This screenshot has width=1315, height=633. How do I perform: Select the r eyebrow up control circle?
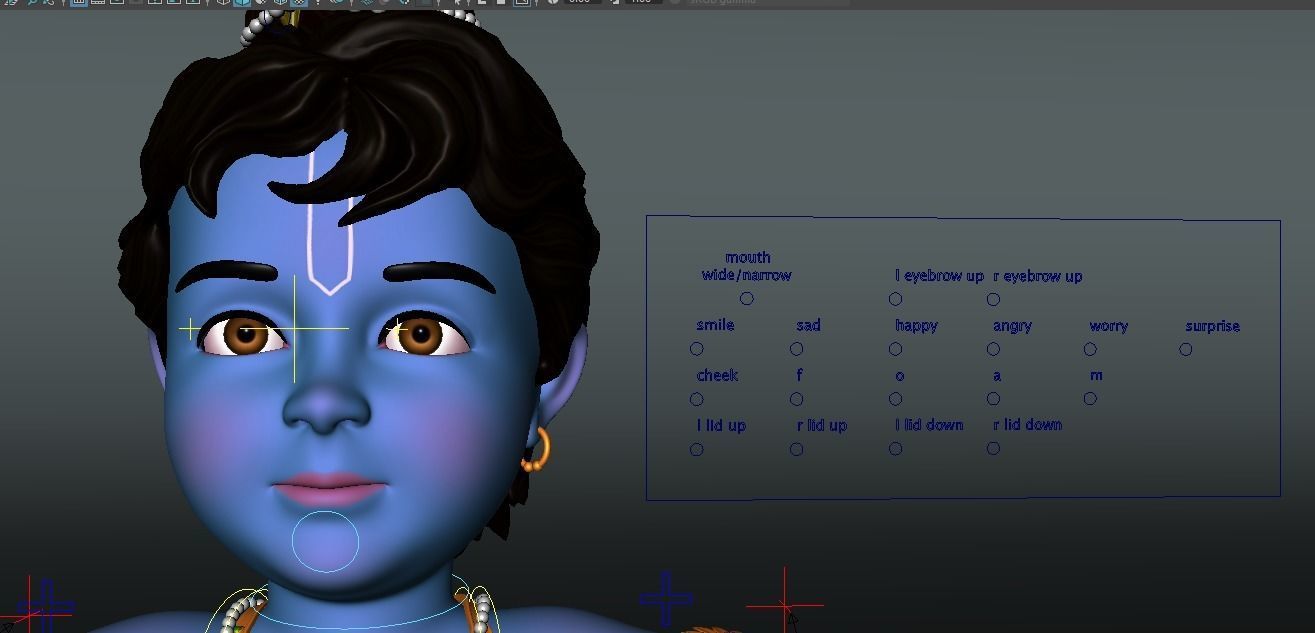993,299
